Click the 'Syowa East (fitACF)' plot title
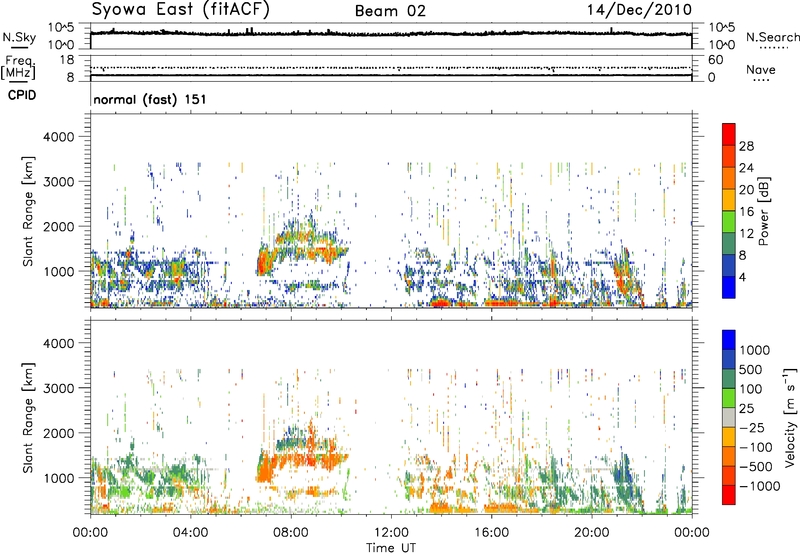800x554 pixels. tap(180, 9)
